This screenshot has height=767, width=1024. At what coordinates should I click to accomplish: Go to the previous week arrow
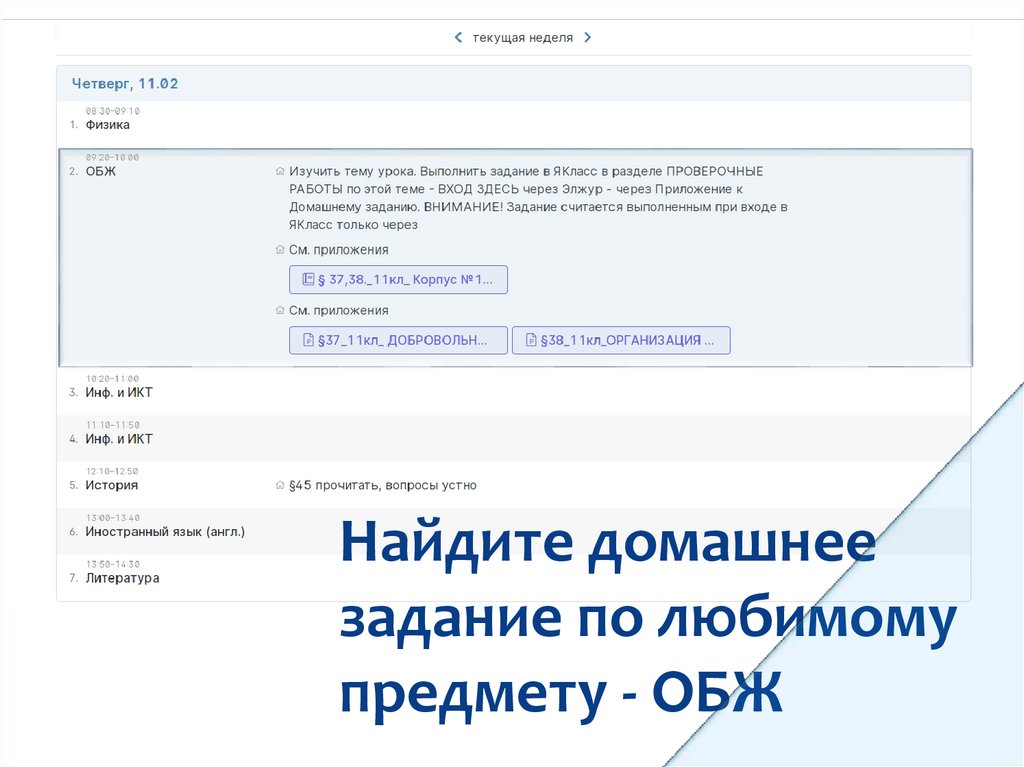point(458,38)
